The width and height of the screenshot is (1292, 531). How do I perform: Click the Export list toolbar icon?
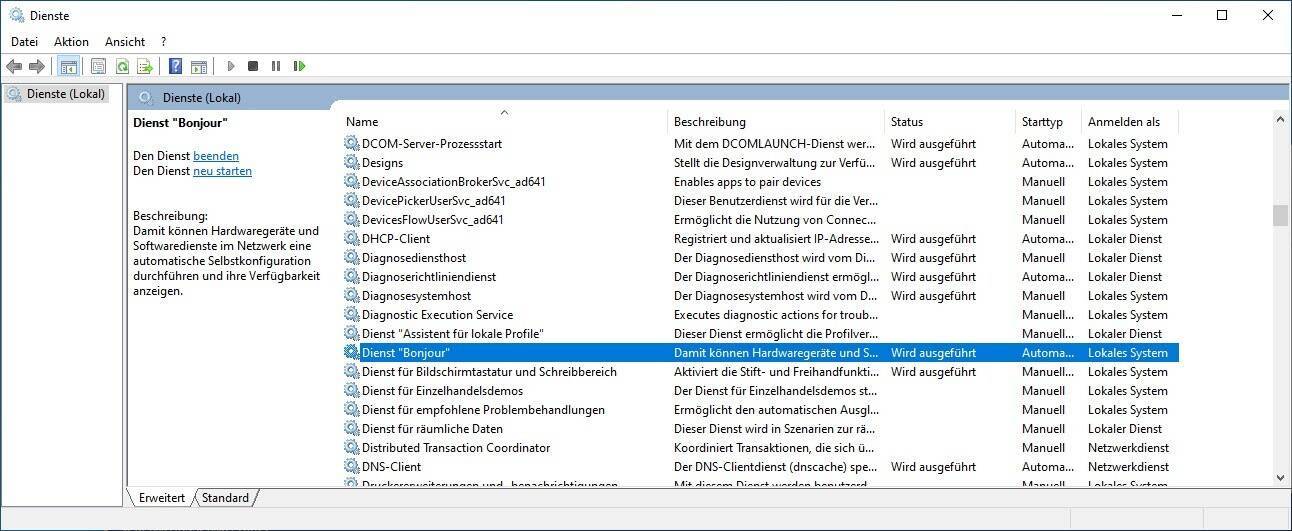point(145,66)
